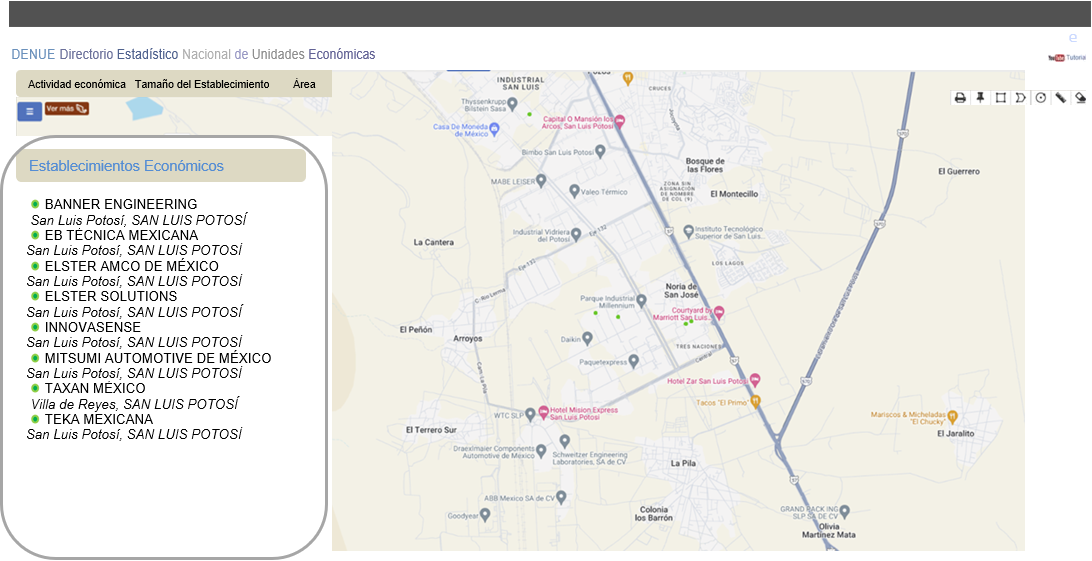The image size is (1092, 561).
Task: Click 'Villa de Reyes, SAN LUIS POTOSÍ' text
Action: 134,404
